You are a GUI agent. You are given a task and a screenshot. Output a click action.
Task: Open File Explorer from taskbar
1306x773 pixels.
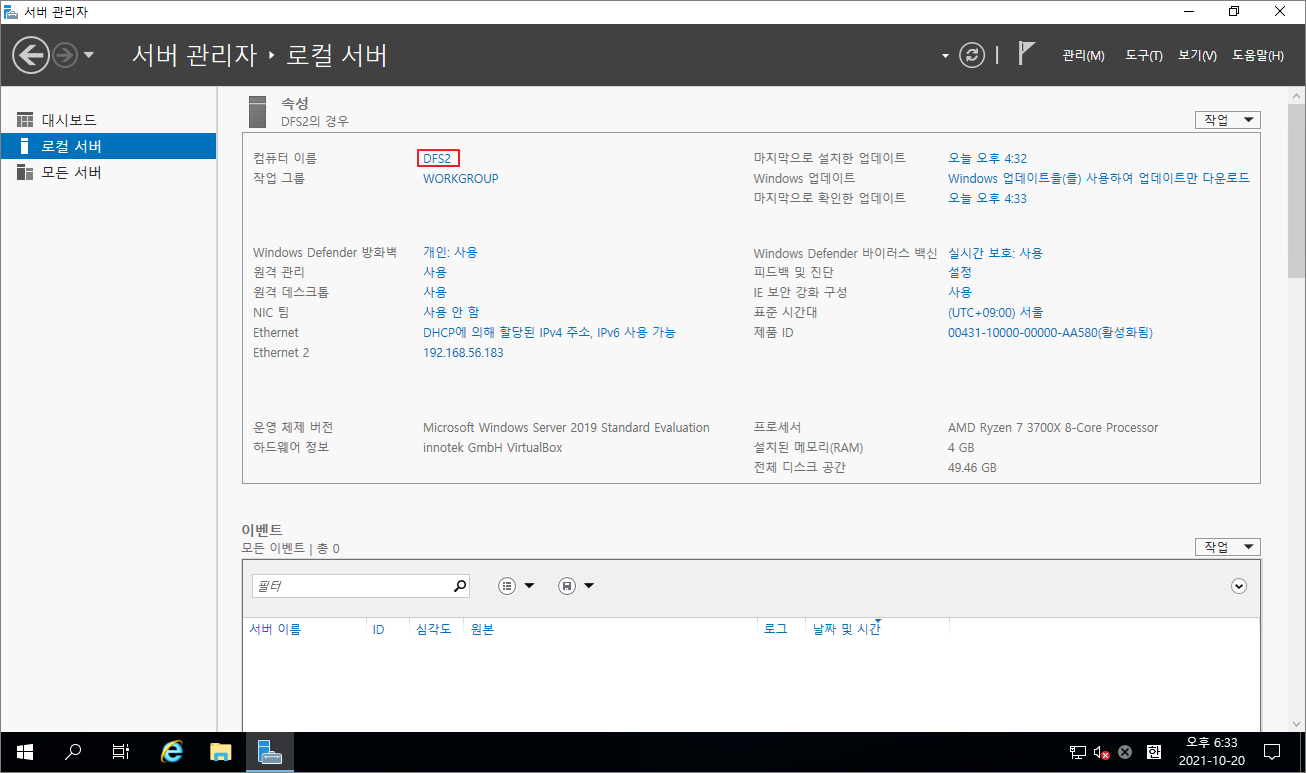pyautogui.click(x=221, y=752)
